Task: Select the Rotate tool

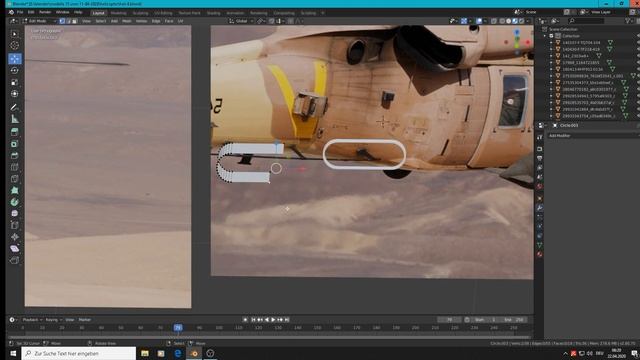Action: pyautogui.click(x=15, y=71)
